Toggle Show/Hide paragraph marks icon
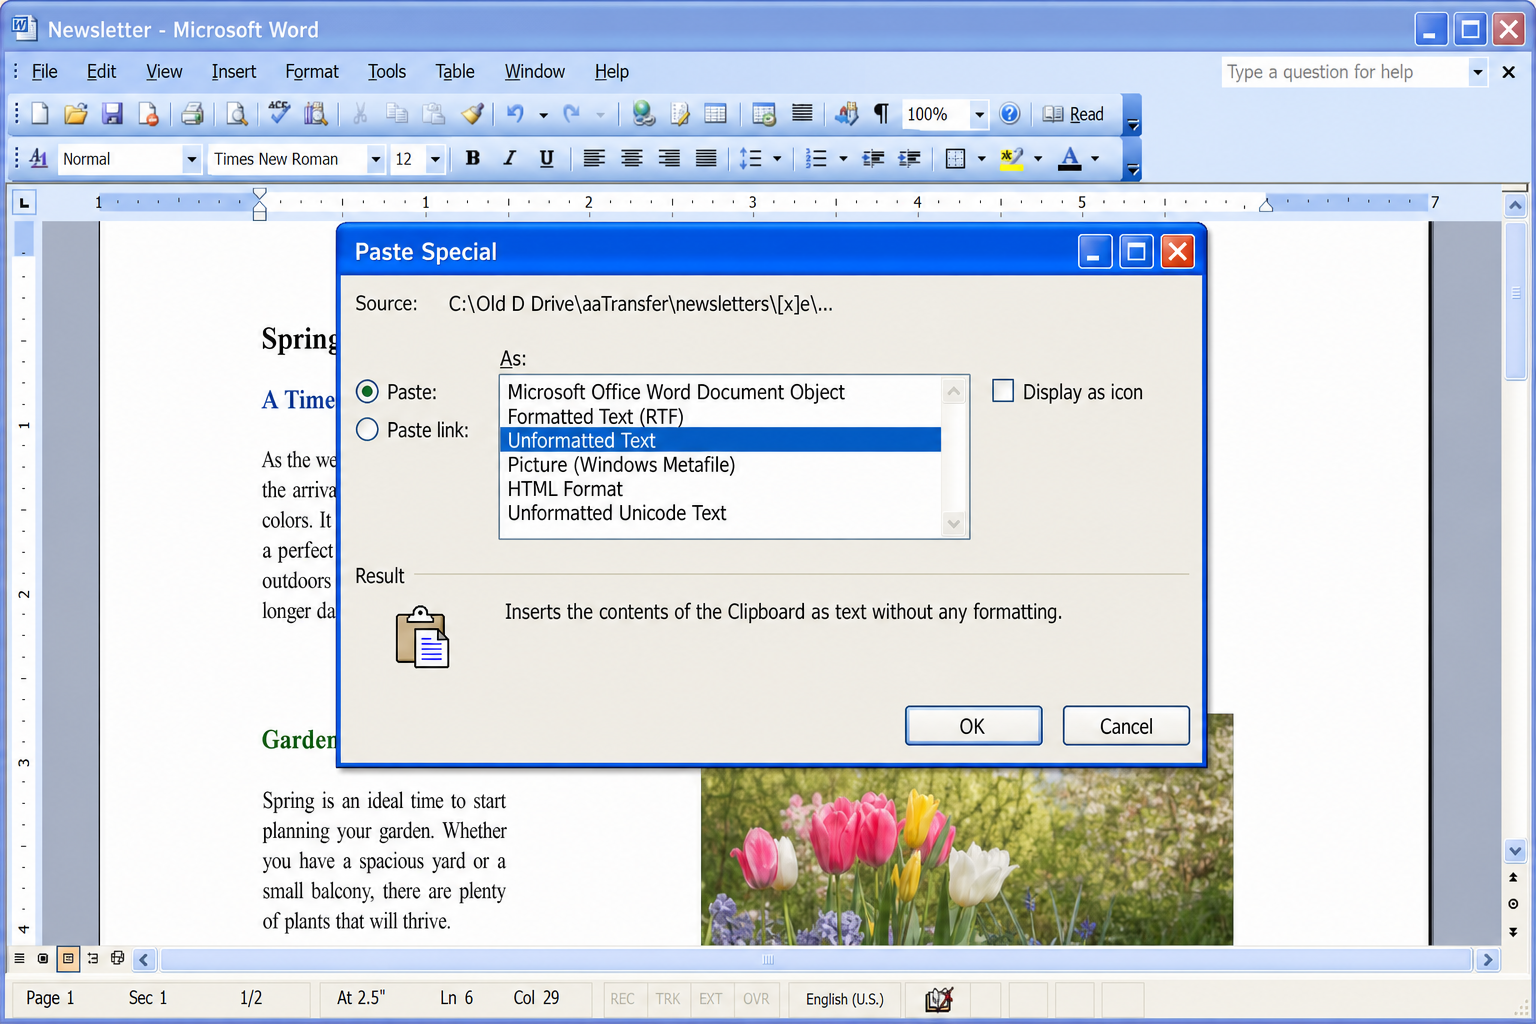 (881, 114)
